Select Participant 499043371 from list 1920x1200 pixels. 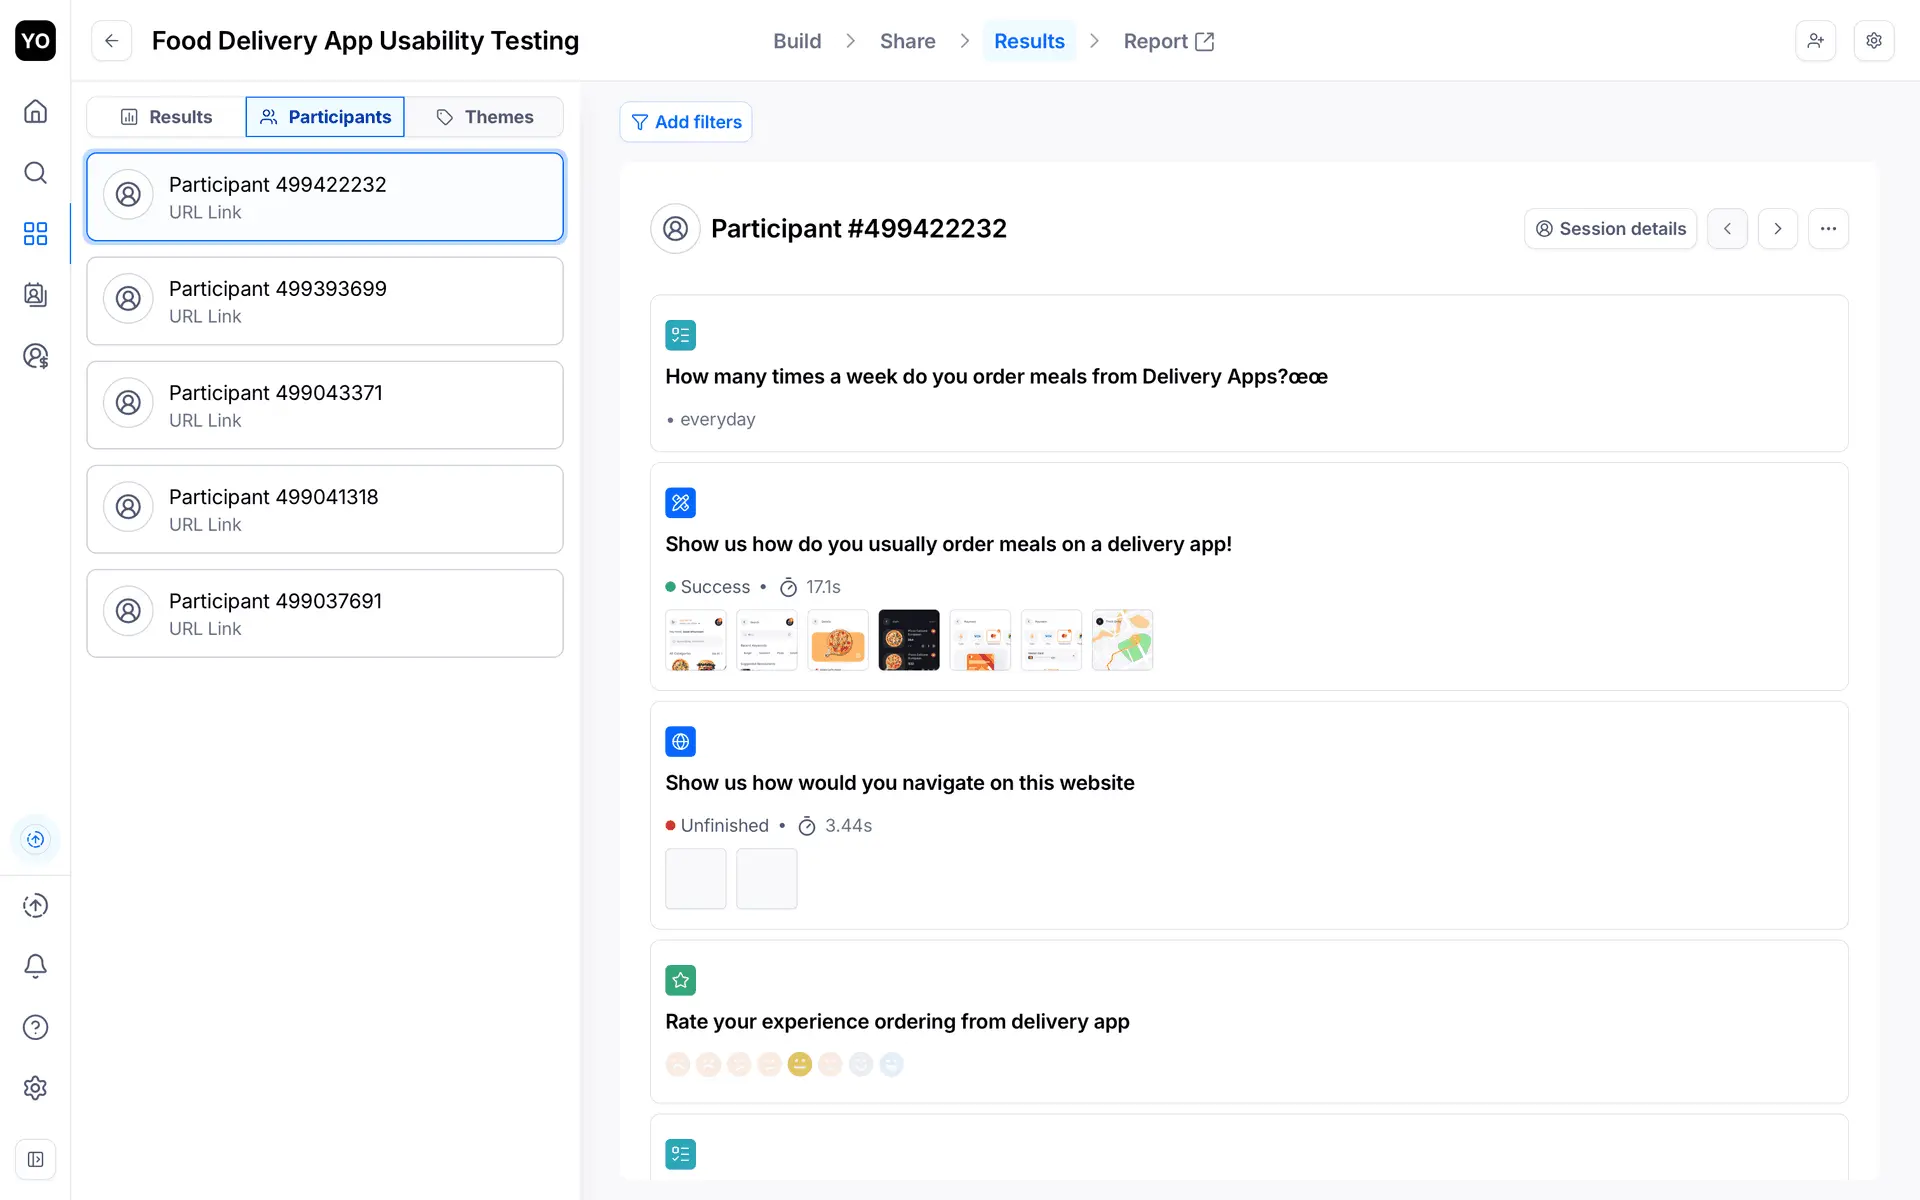[325, 405]
